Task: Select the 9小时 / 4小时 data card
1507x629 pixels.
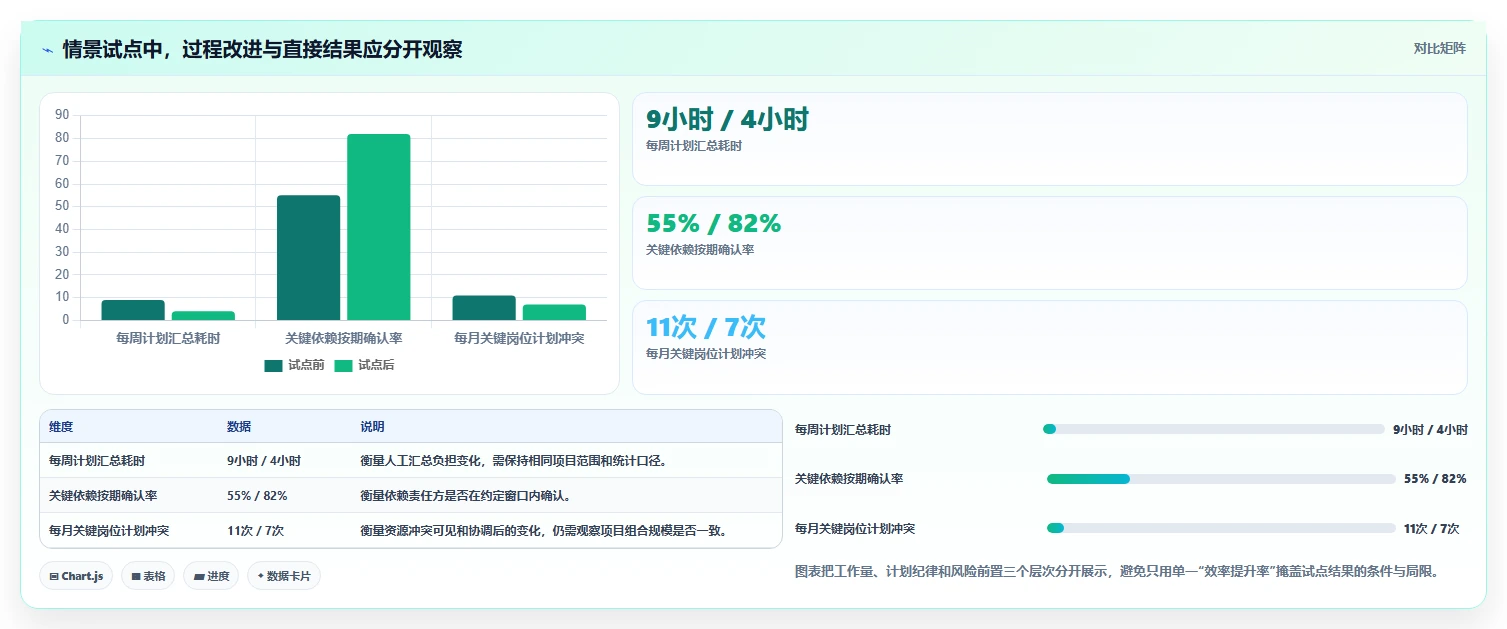Action: pos(1049,139)
